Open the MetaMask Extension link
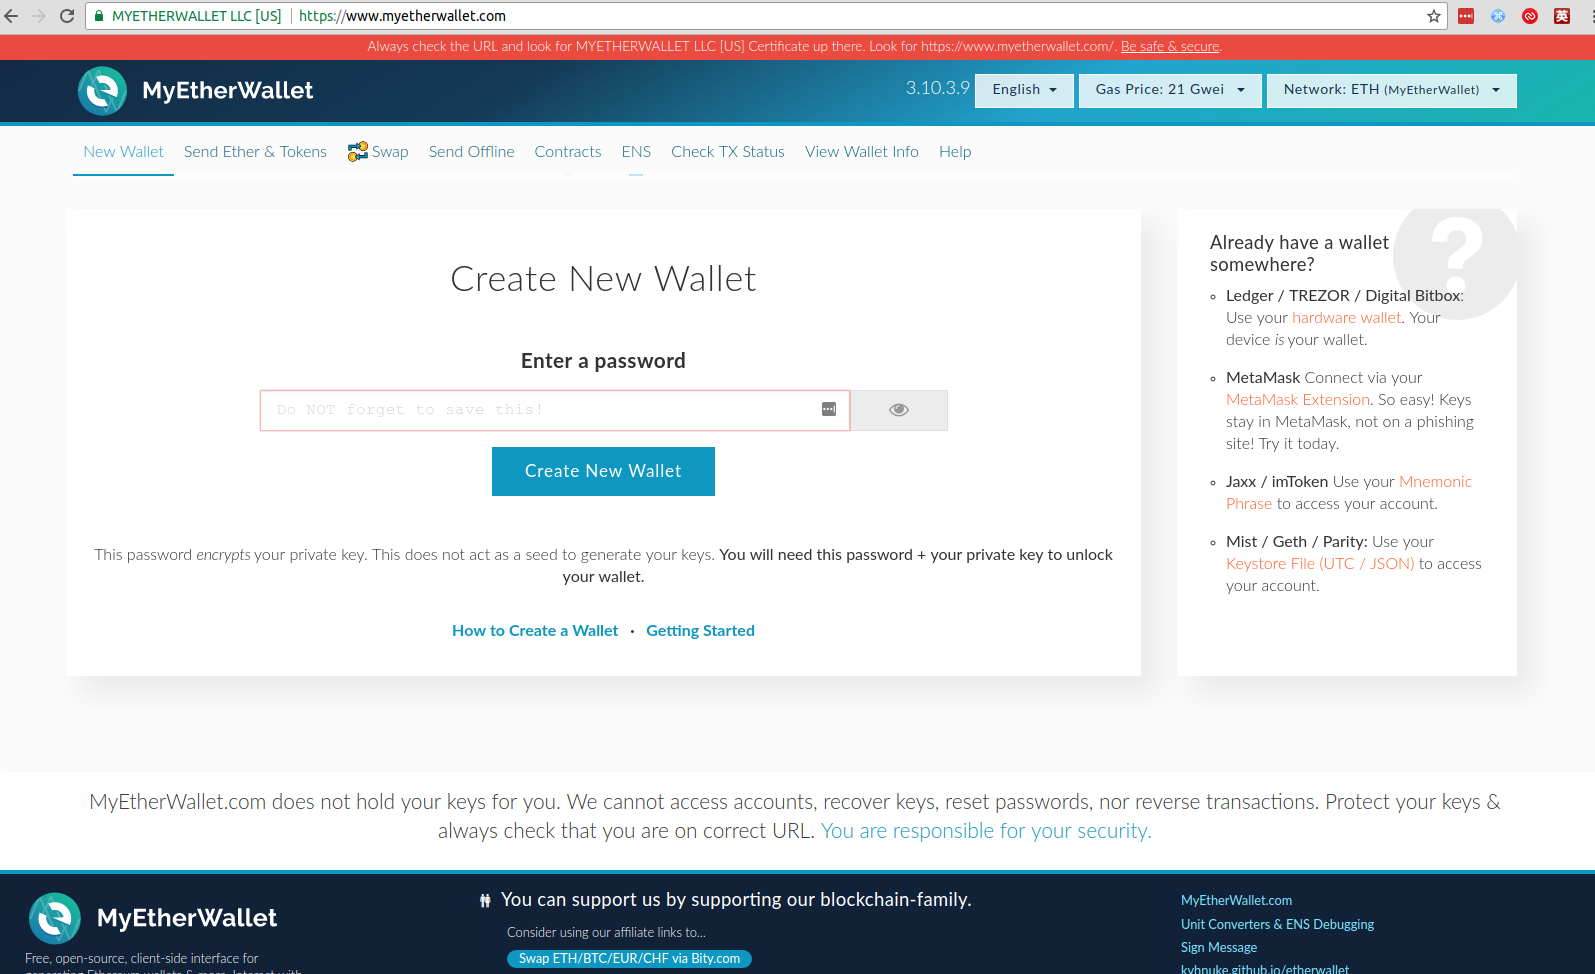The width and height of the screenshot is (1595, 974). coord(1298,400)
